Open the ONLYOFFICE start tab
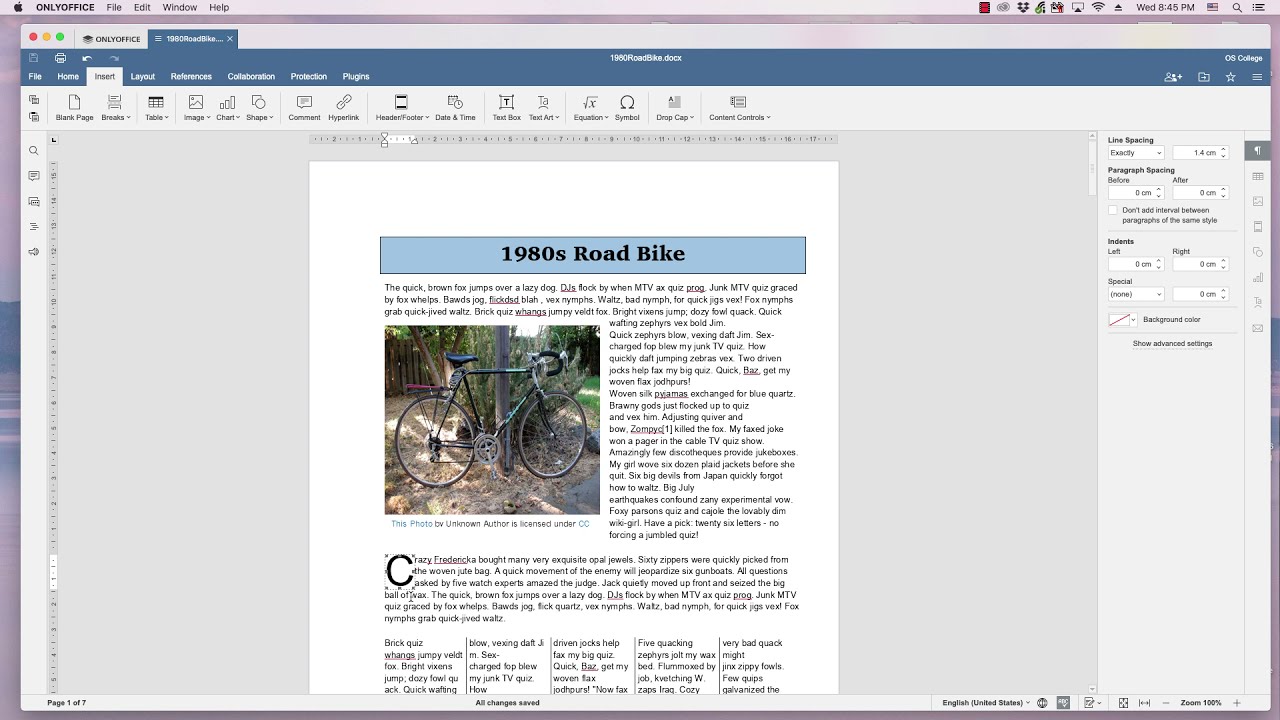Viewport: 1280px width, 720px height. coord(112,39)
